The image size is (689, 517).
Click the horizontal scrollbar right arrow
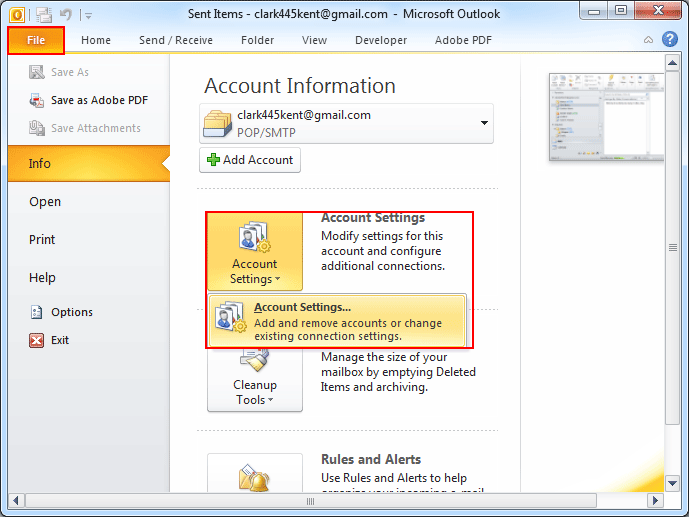pos(655,500)
